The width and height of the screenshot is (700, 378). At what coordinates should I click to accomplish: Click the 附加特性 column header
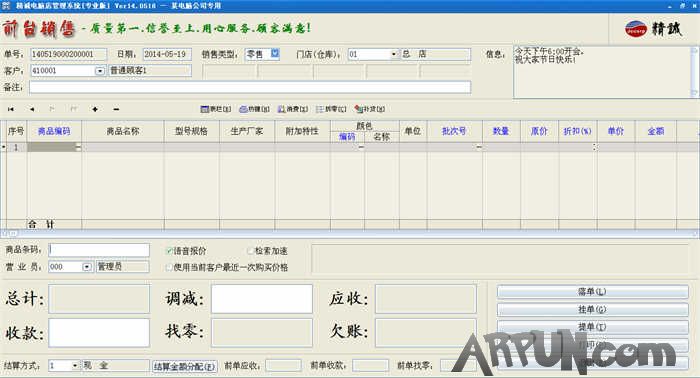coord(302,131)
